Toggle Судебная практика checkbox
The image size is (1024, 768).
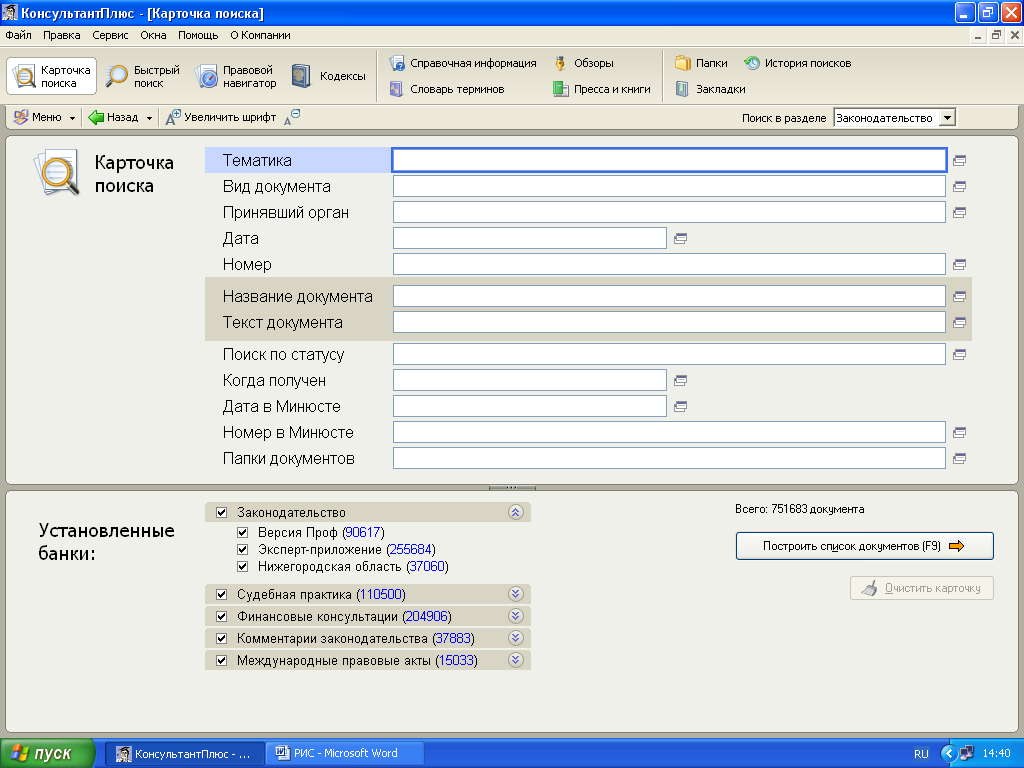(221, 594)
